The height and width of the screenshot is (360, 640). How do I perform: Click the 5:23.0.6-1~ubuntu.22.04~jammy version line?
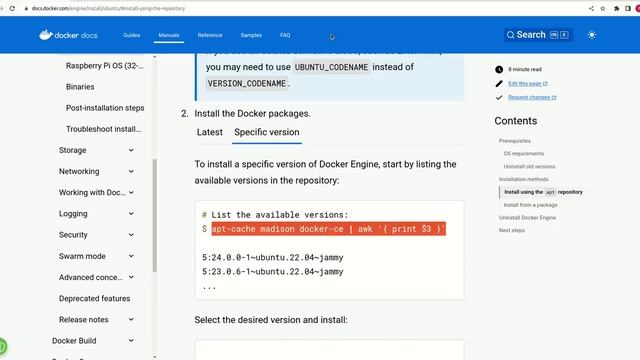tap(273, 272)
